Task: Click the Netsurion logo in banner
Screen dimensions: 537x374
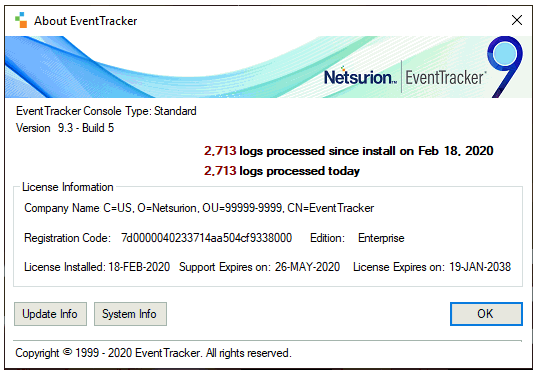Action: point(360,76)
